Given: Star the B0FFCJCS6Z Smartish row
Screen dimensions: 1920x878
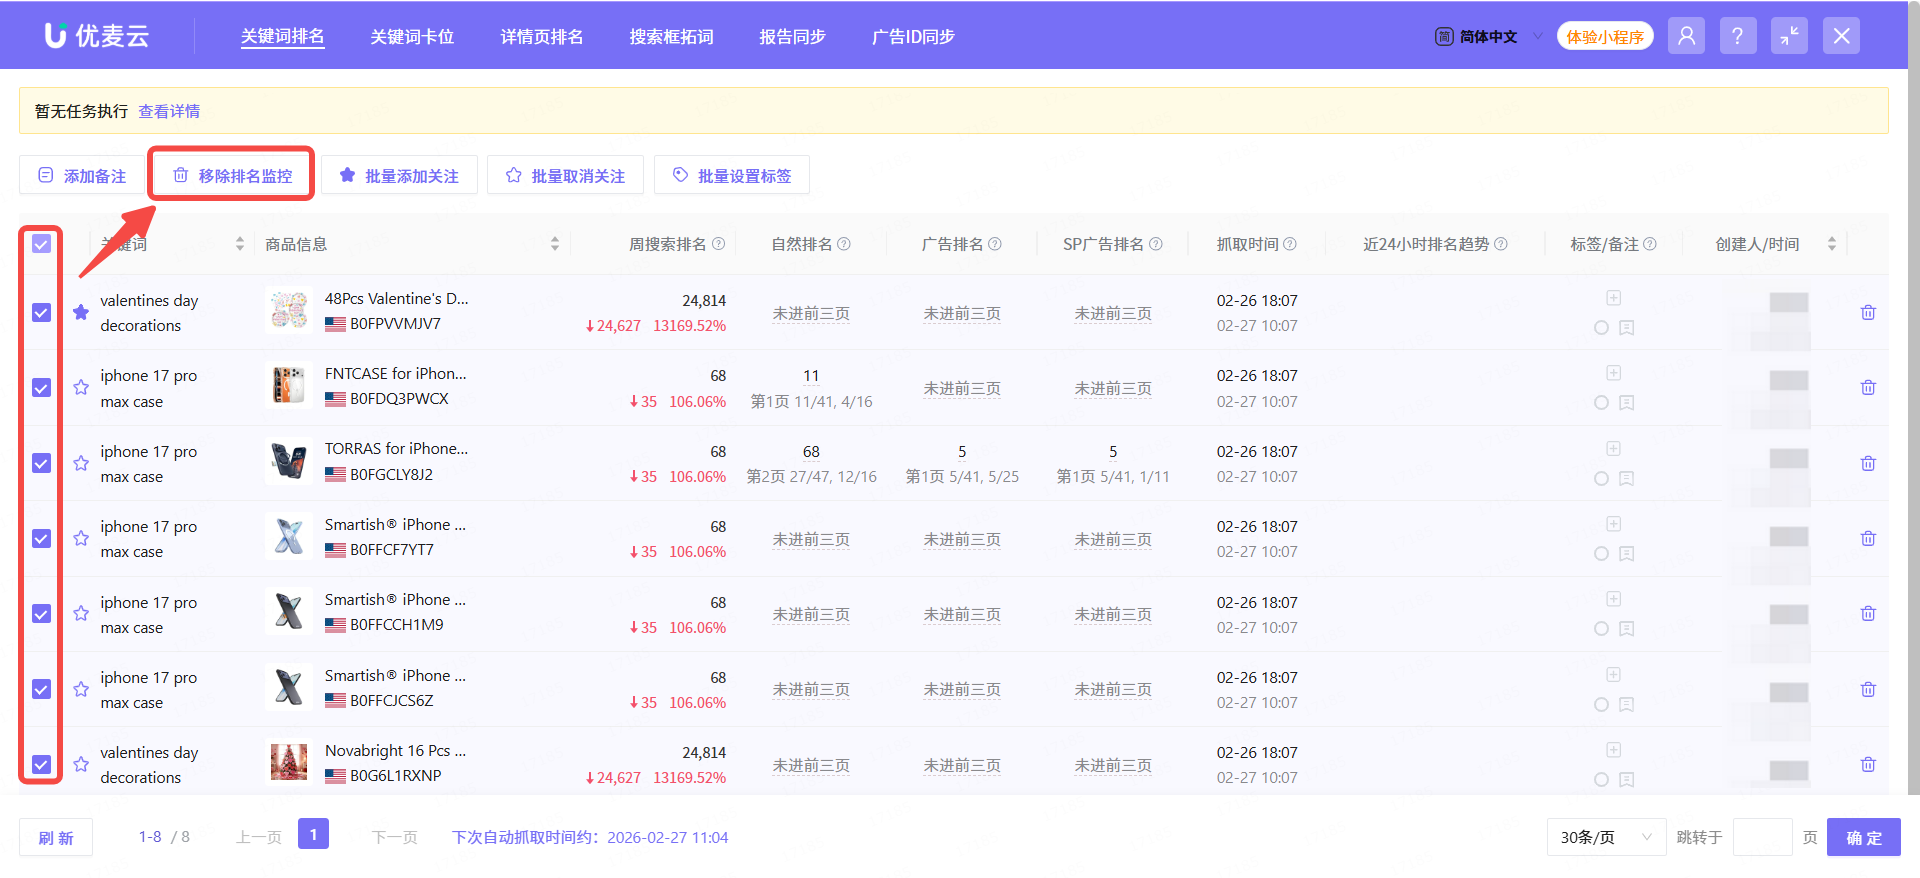Looking at the screenshot, I should (x=81, y=689).
